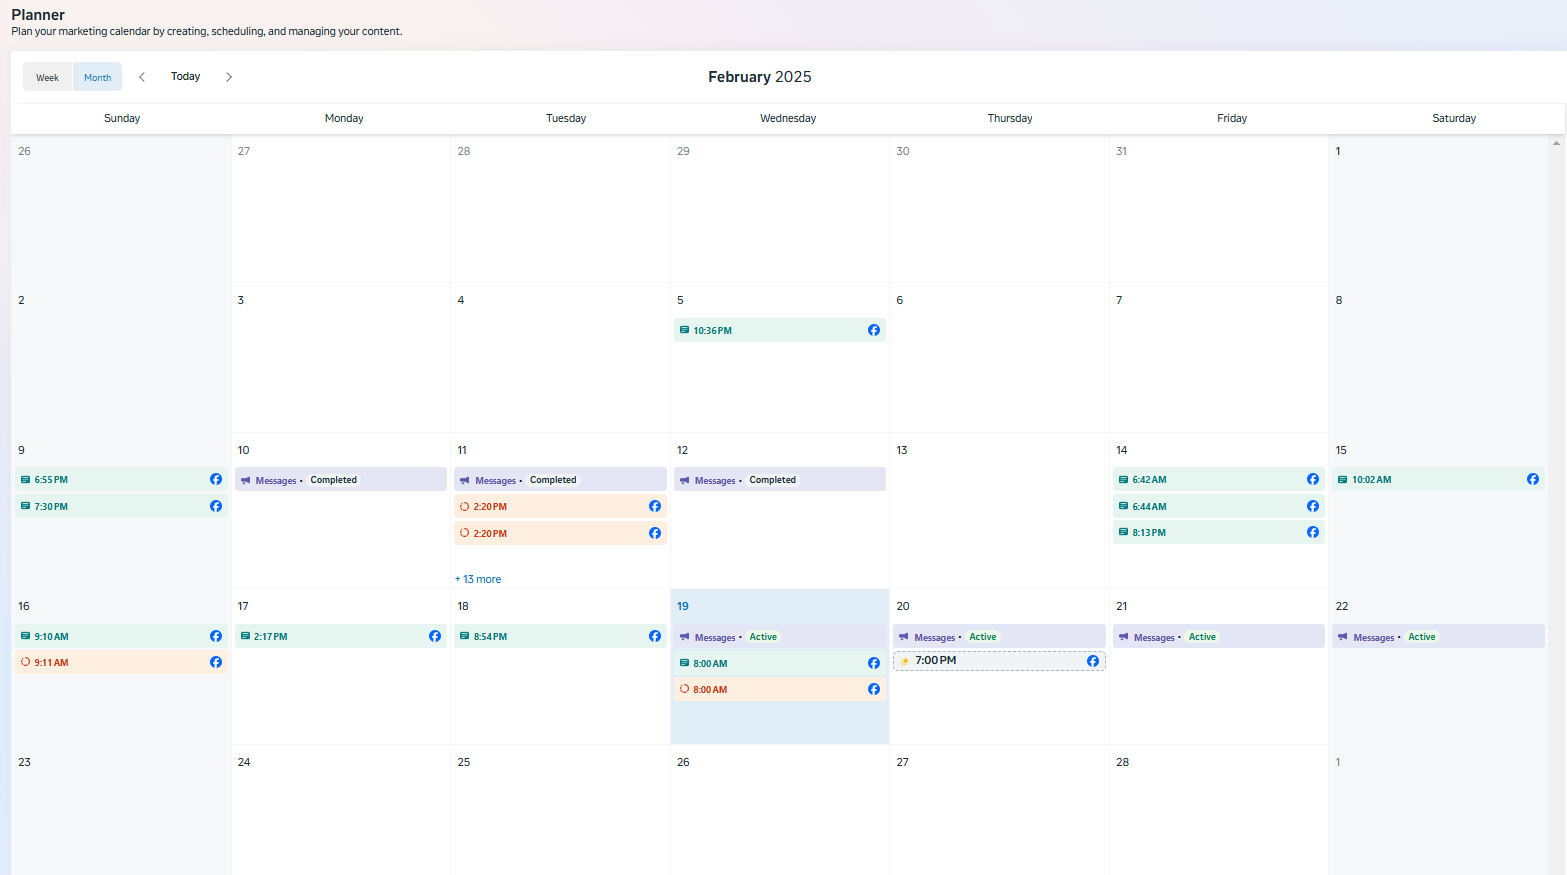Click Facebook icon on the 10:02 AM post
1567x875 pixels.
pos(1533,480)
